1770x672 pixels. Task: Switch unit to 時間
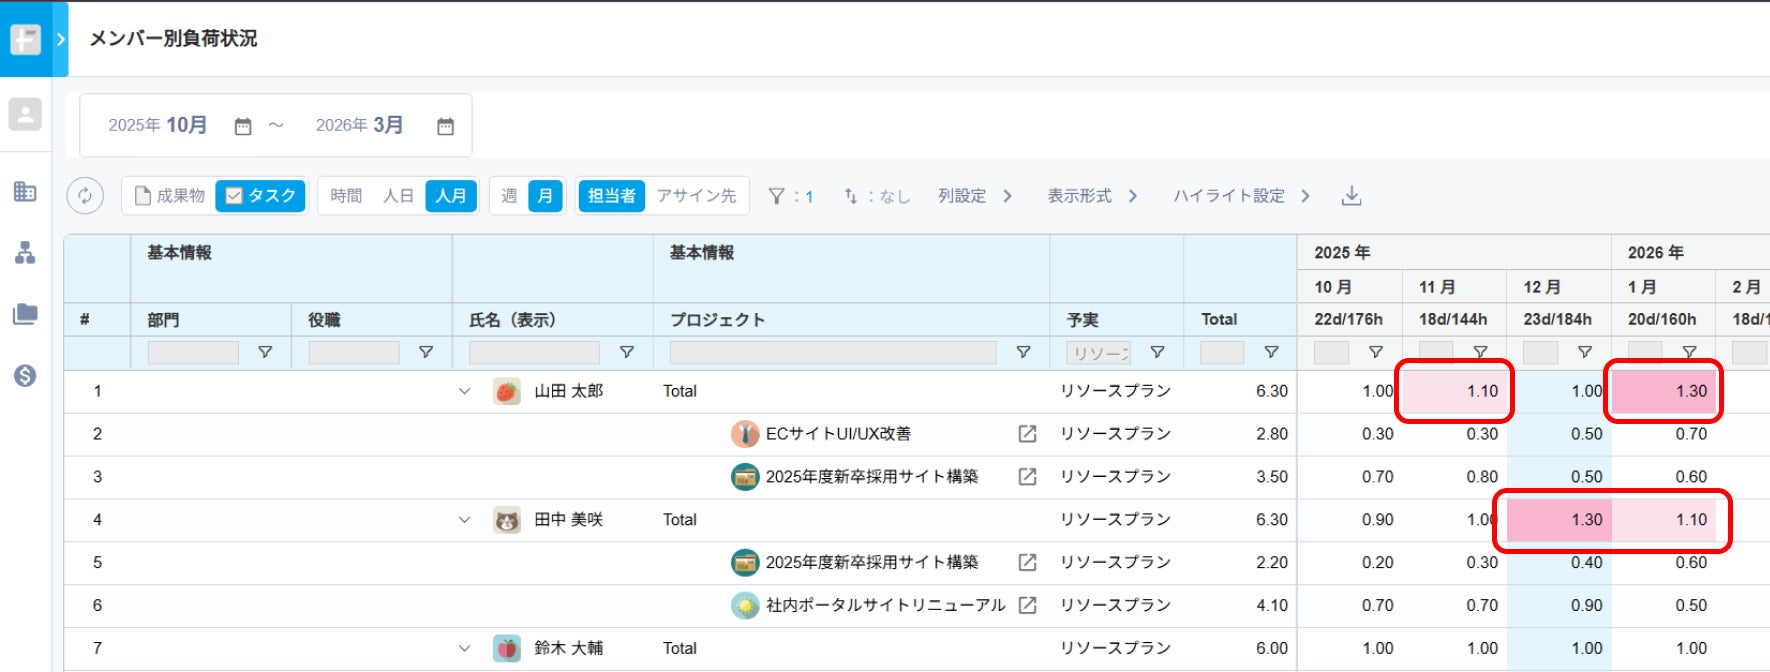tap(346, 195)
